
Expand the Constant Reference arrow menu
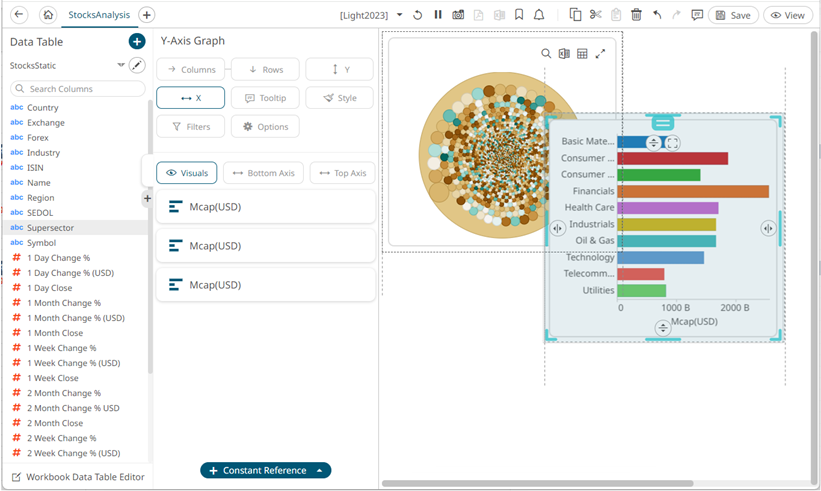[319, 470]
